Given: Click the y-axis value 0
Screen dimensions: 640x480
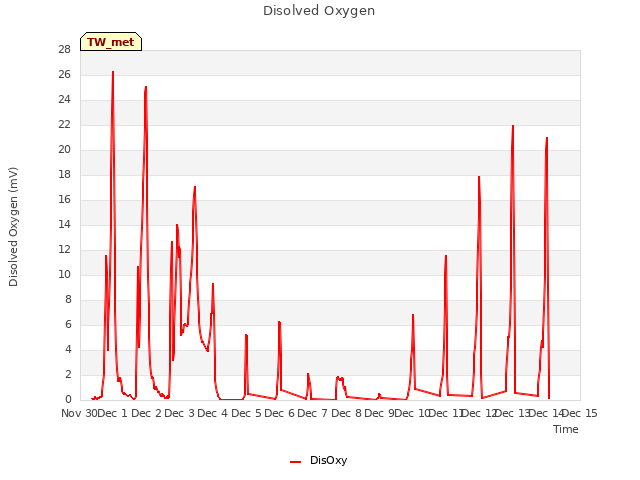Looking at the screenshot, I should 68,399.
